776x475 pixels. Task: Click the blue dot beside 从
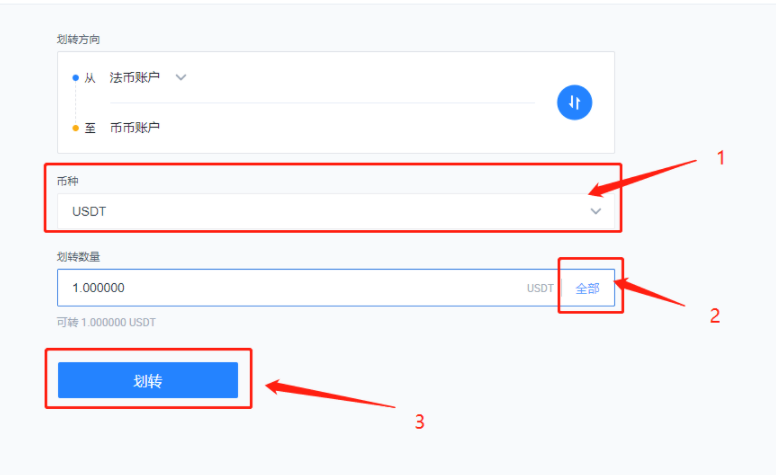[75, 78]
